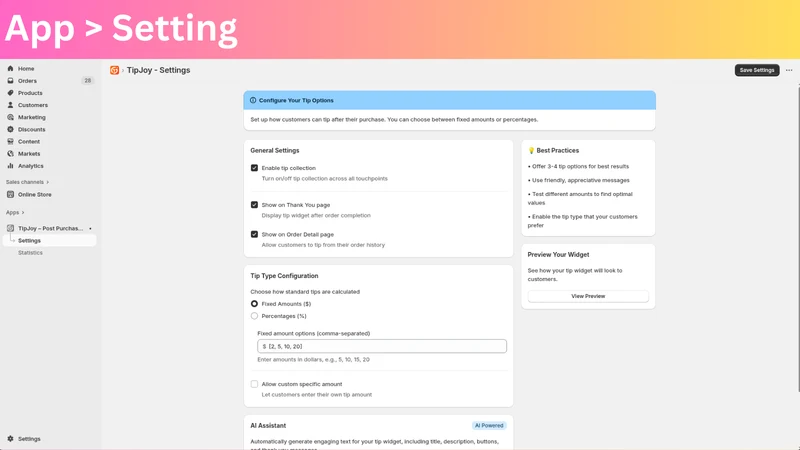This screenshot has width=800, height=450.
Task: Click the Markets globe icon
Action: (x=10, y=154)
